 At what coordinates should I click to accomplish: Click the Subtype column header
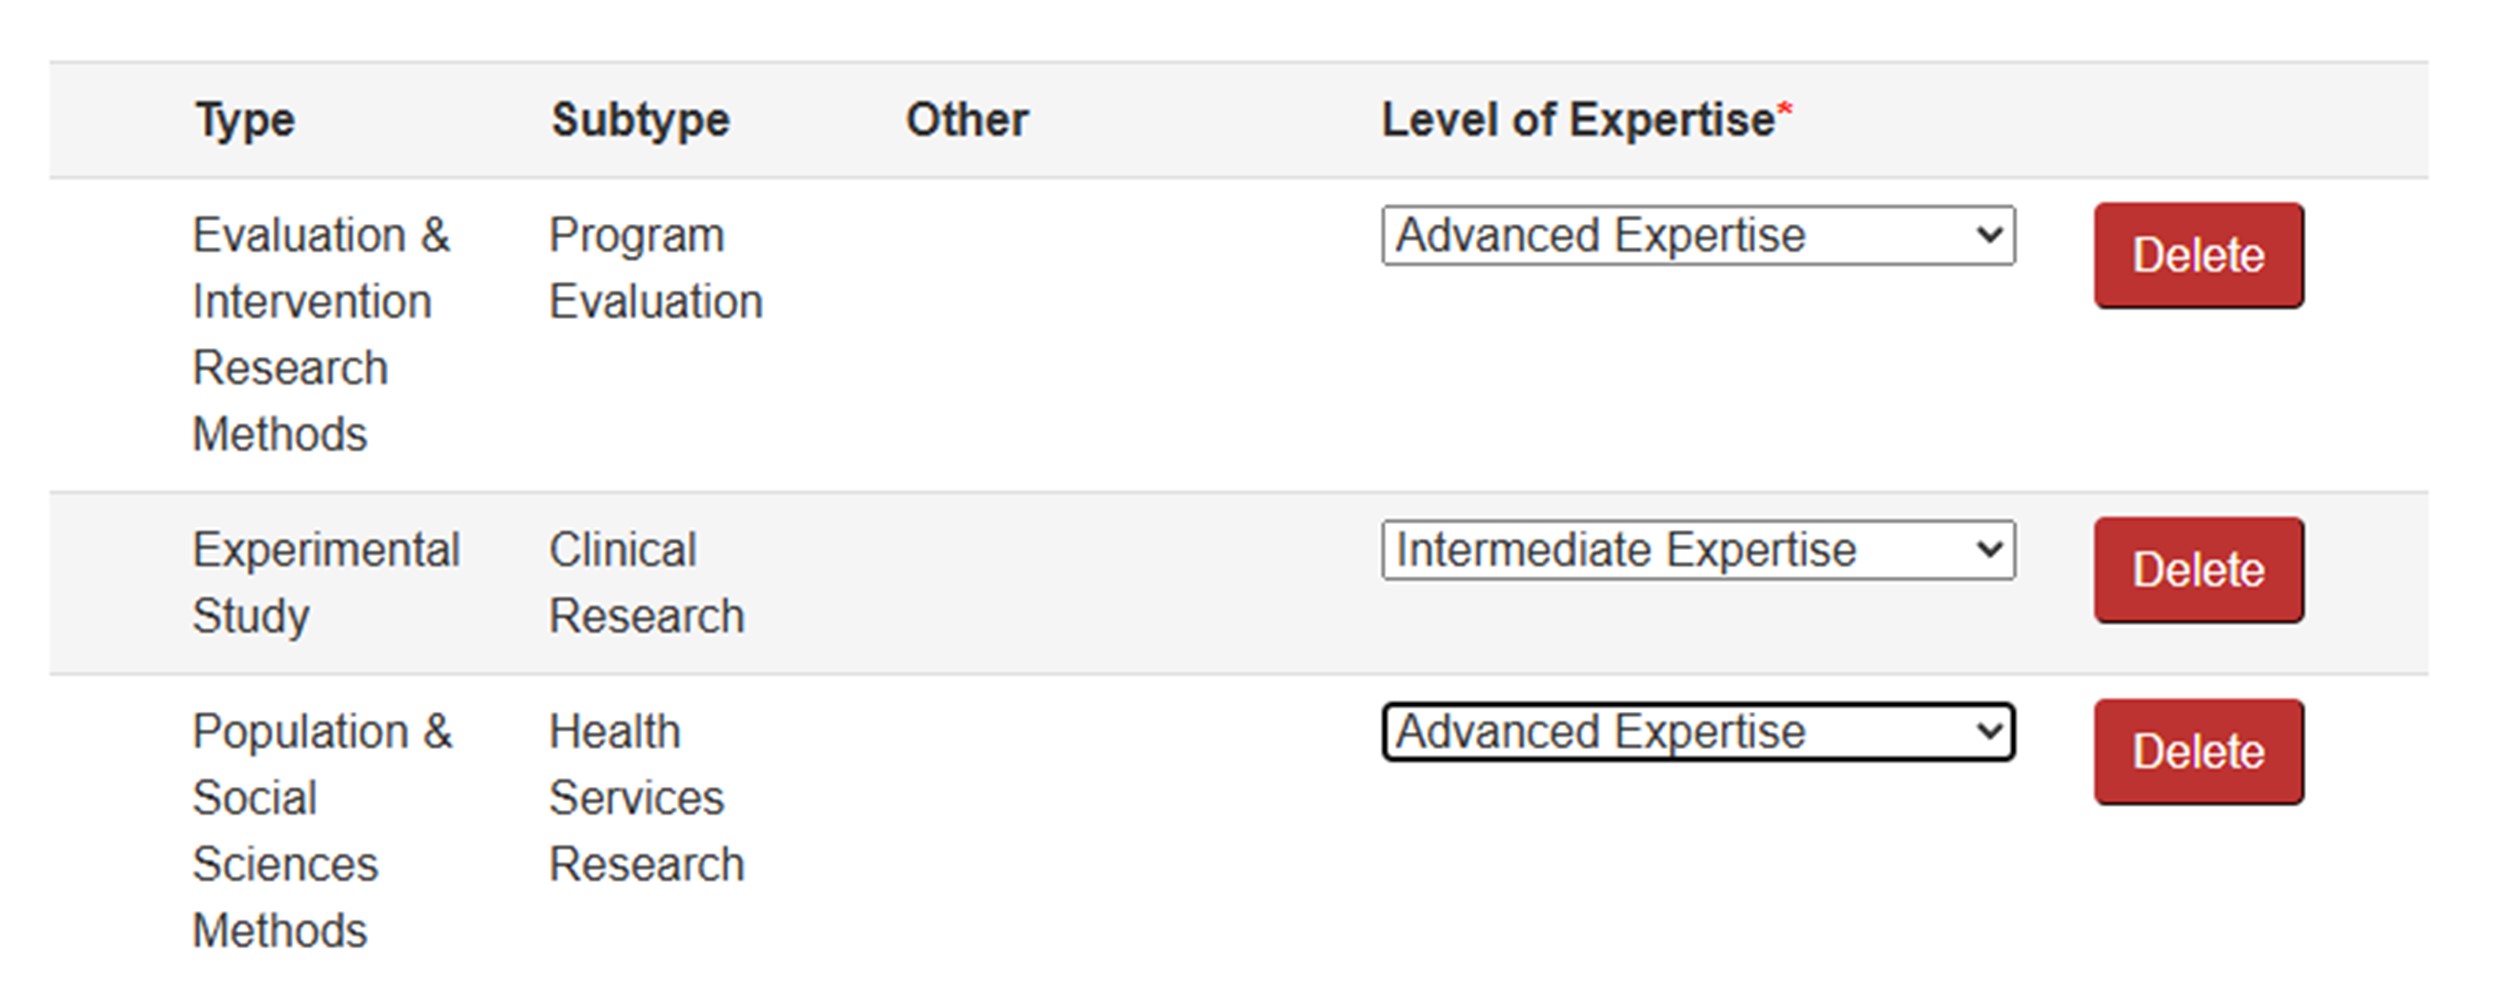[x=640, y=121]
